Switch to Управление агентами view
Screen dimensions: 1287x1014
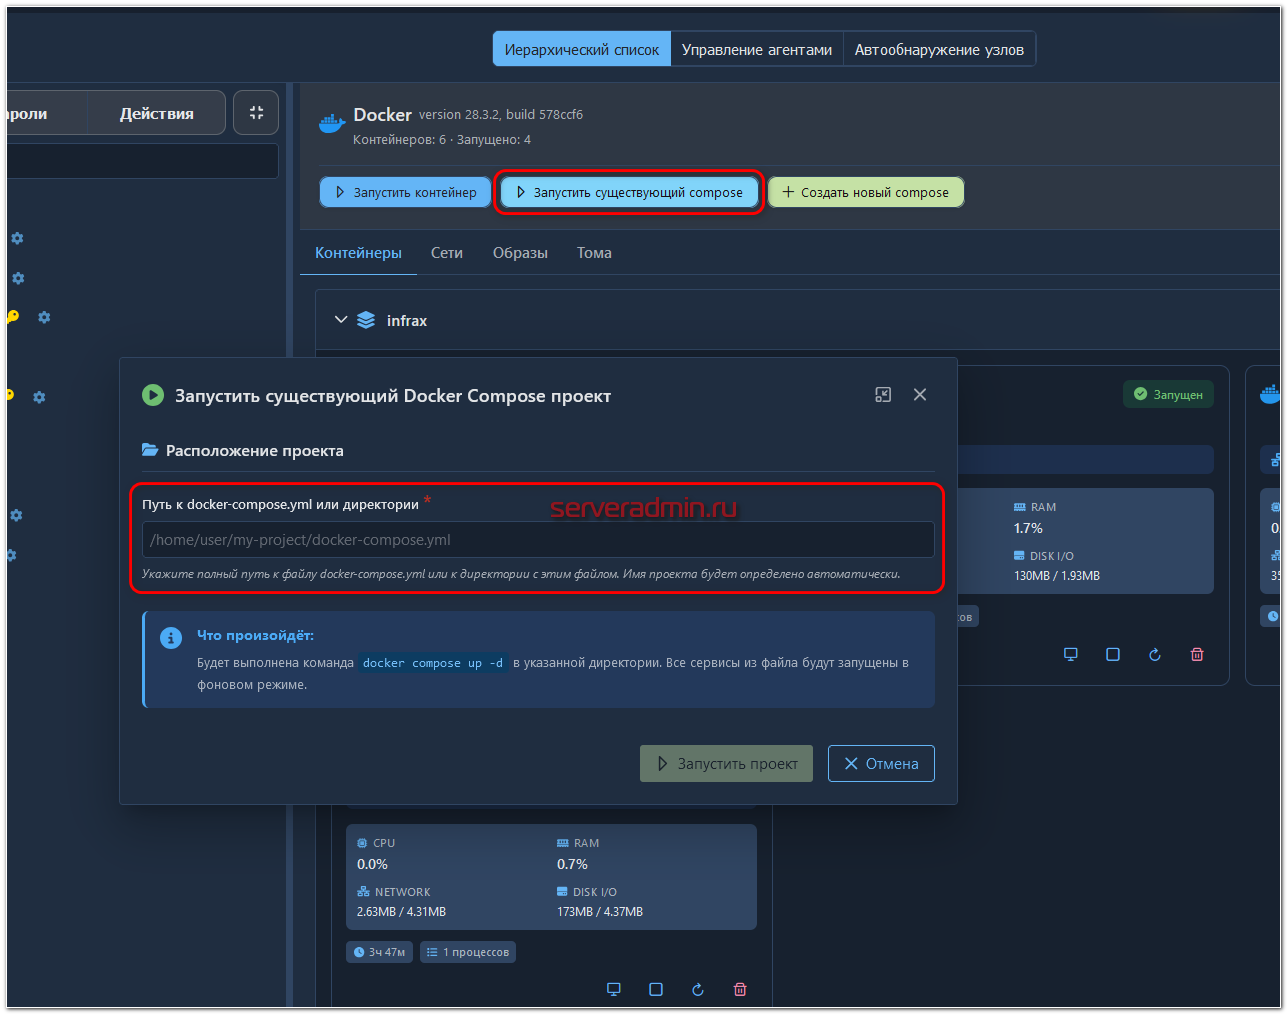tap(756, 49)
